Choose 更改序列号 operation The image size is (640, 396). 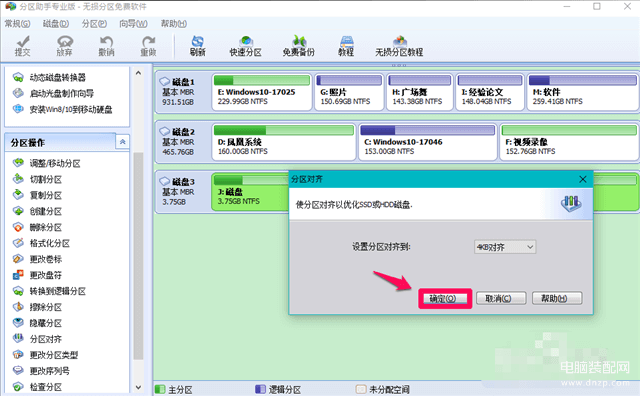tap(41, 371)
